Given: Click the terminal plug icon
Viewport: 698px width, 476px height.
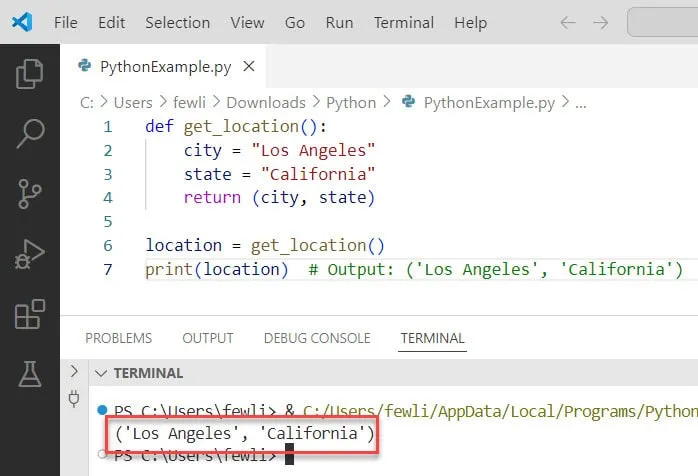Looking at the screenshot, I should click(x=73, y=398).
